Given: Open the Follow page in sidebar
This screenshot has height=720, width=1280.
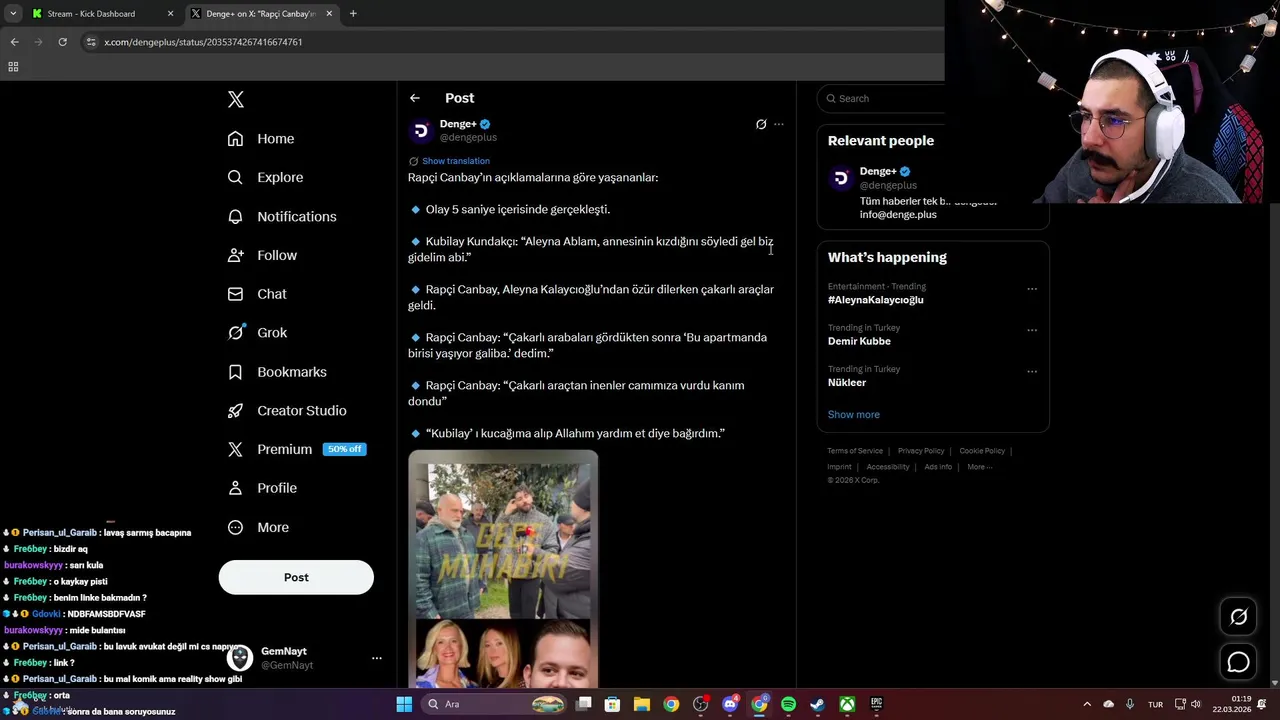Looking at the screenshot, I should [x=262, y=255].
